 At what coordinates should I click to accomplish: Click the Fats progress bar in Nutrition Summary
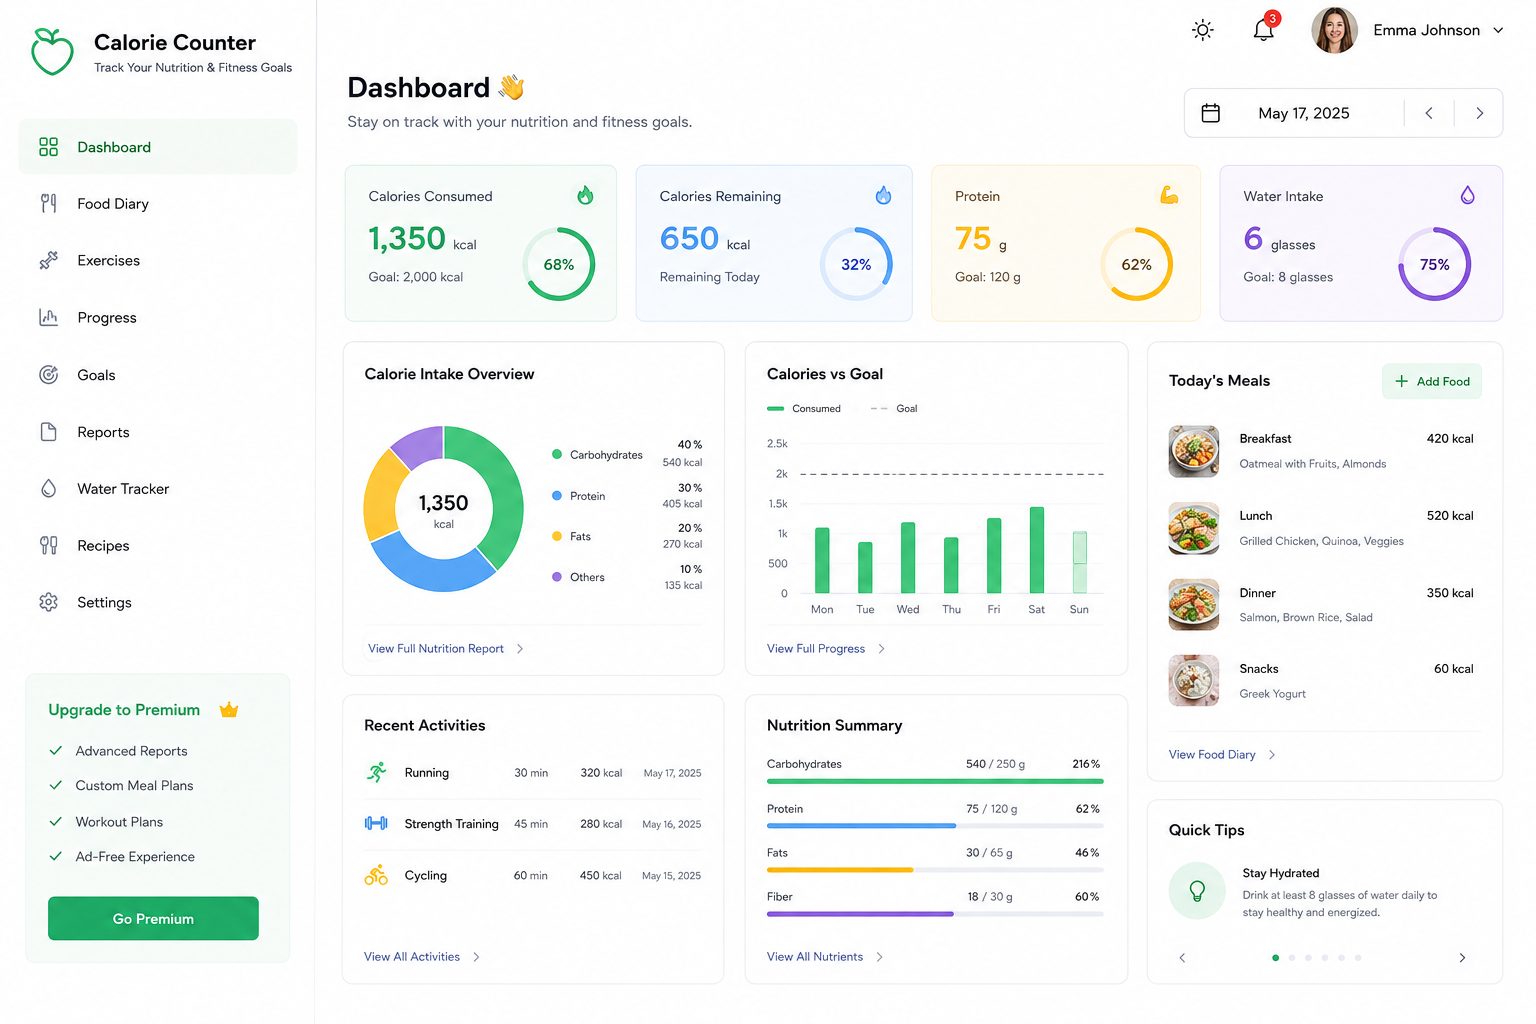point(935,869)
